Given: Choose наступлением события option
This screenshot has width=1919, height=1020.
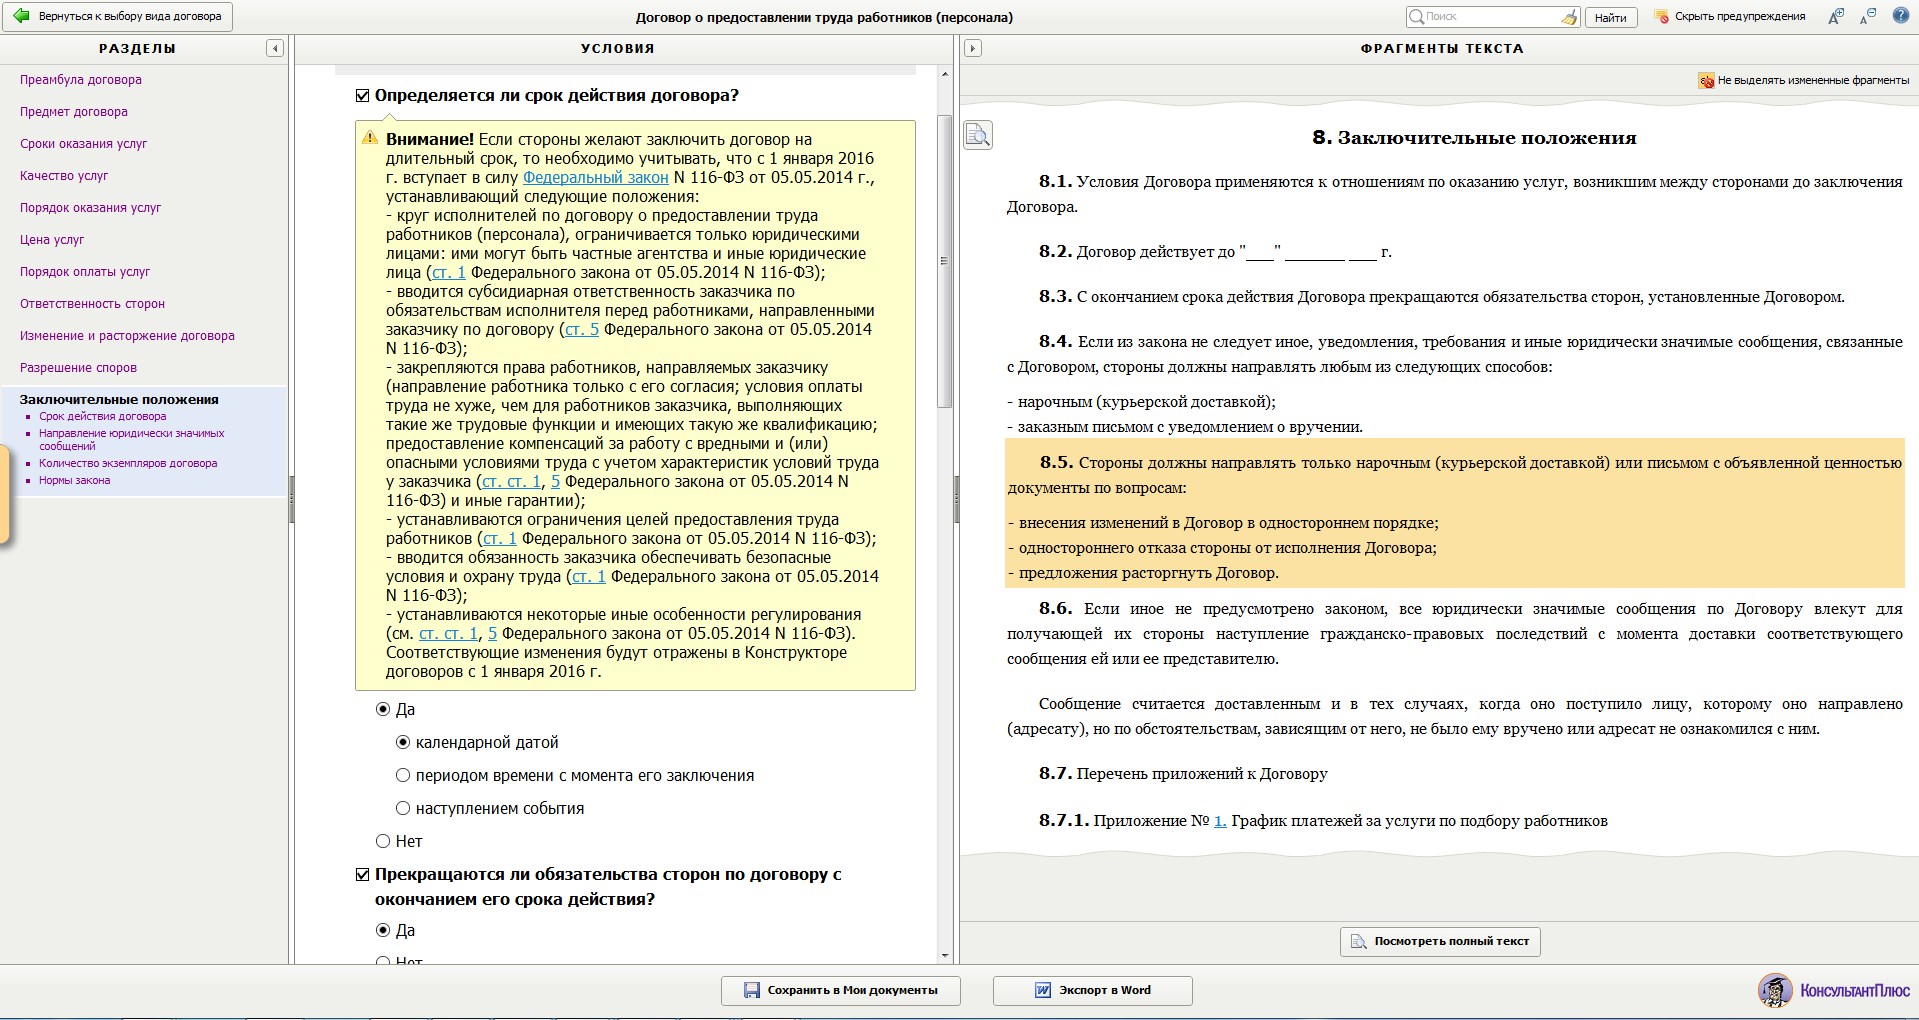Looking at the screenshot, I should point(403,808).
